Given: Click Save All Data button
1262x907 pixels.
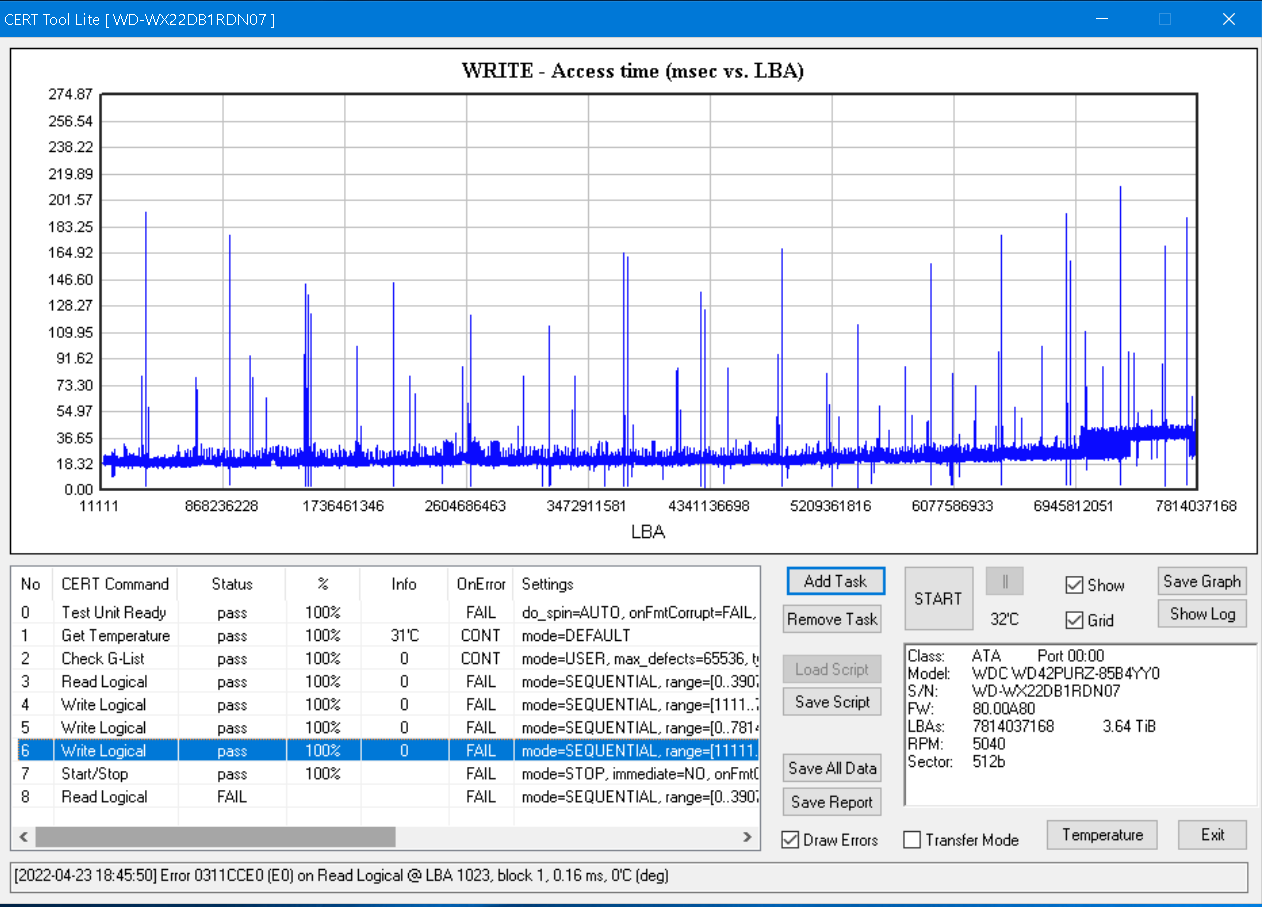Looking at the screenshot, I should [x=832, y=768].
